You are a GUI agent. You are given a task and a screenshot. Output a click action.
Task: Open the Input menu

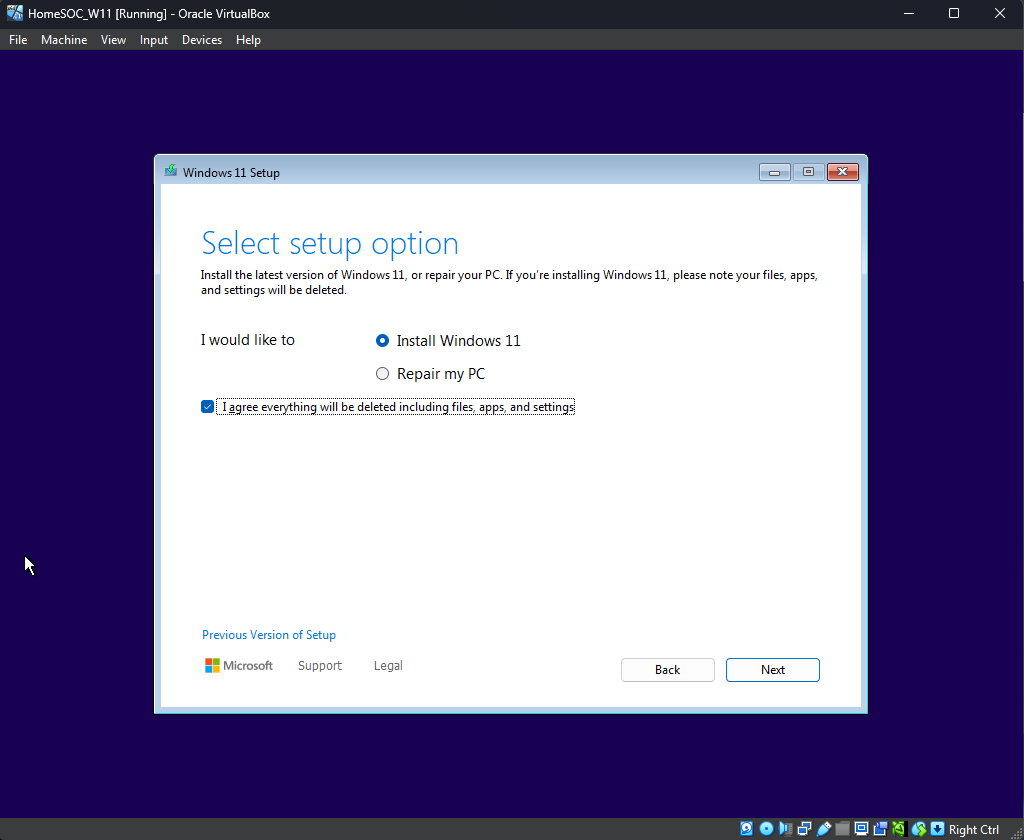click(154, 40)
